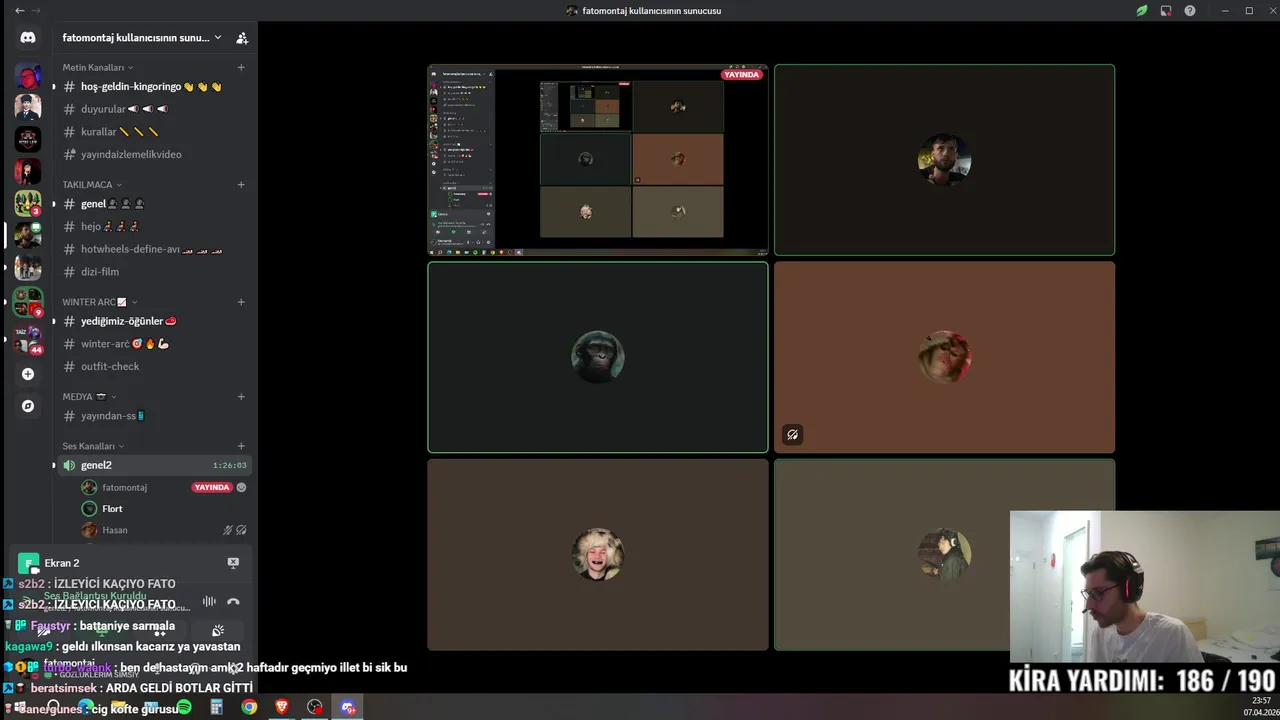Open server dropdown next to fatomontaj kullanıcısının sunucusu
This screenshot has width=1280, height=720.
click(x=218, y=38)
